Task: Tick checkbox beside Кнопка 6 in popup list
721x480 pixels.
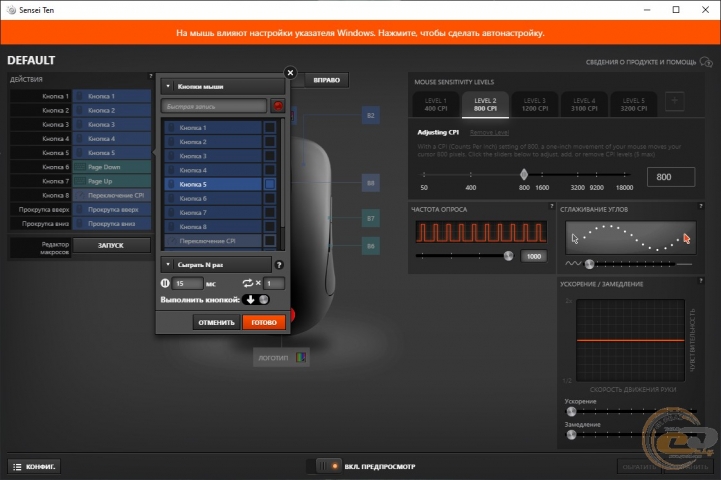Action: [x=270, y=199]
